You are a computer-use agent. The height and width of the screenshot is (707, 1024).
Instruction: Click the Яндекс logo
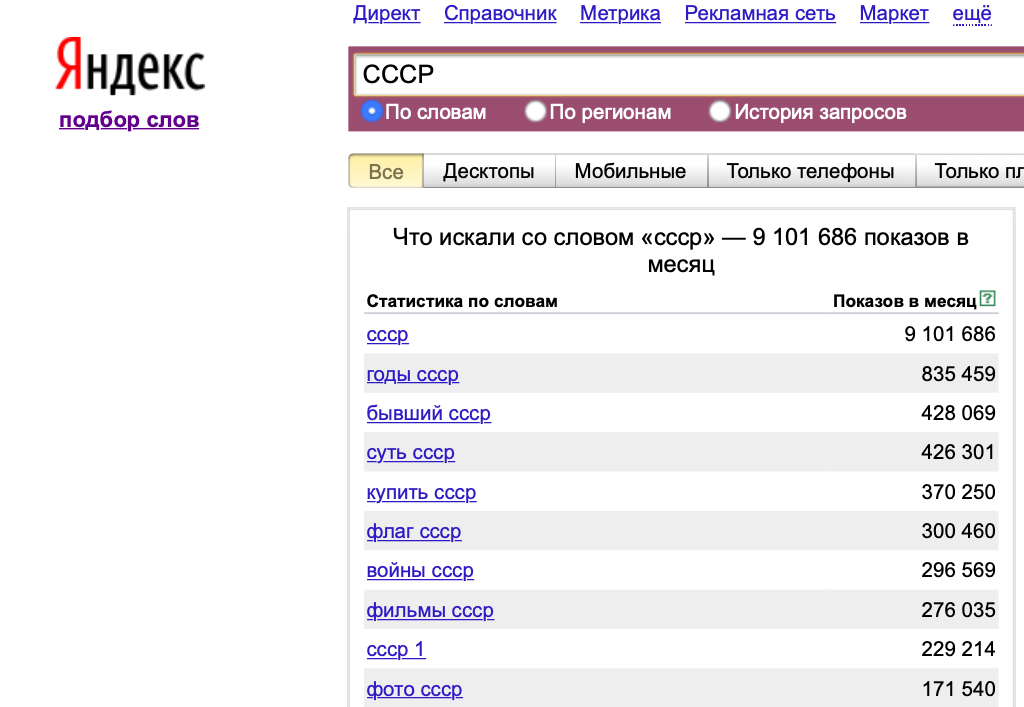point(130,66)
